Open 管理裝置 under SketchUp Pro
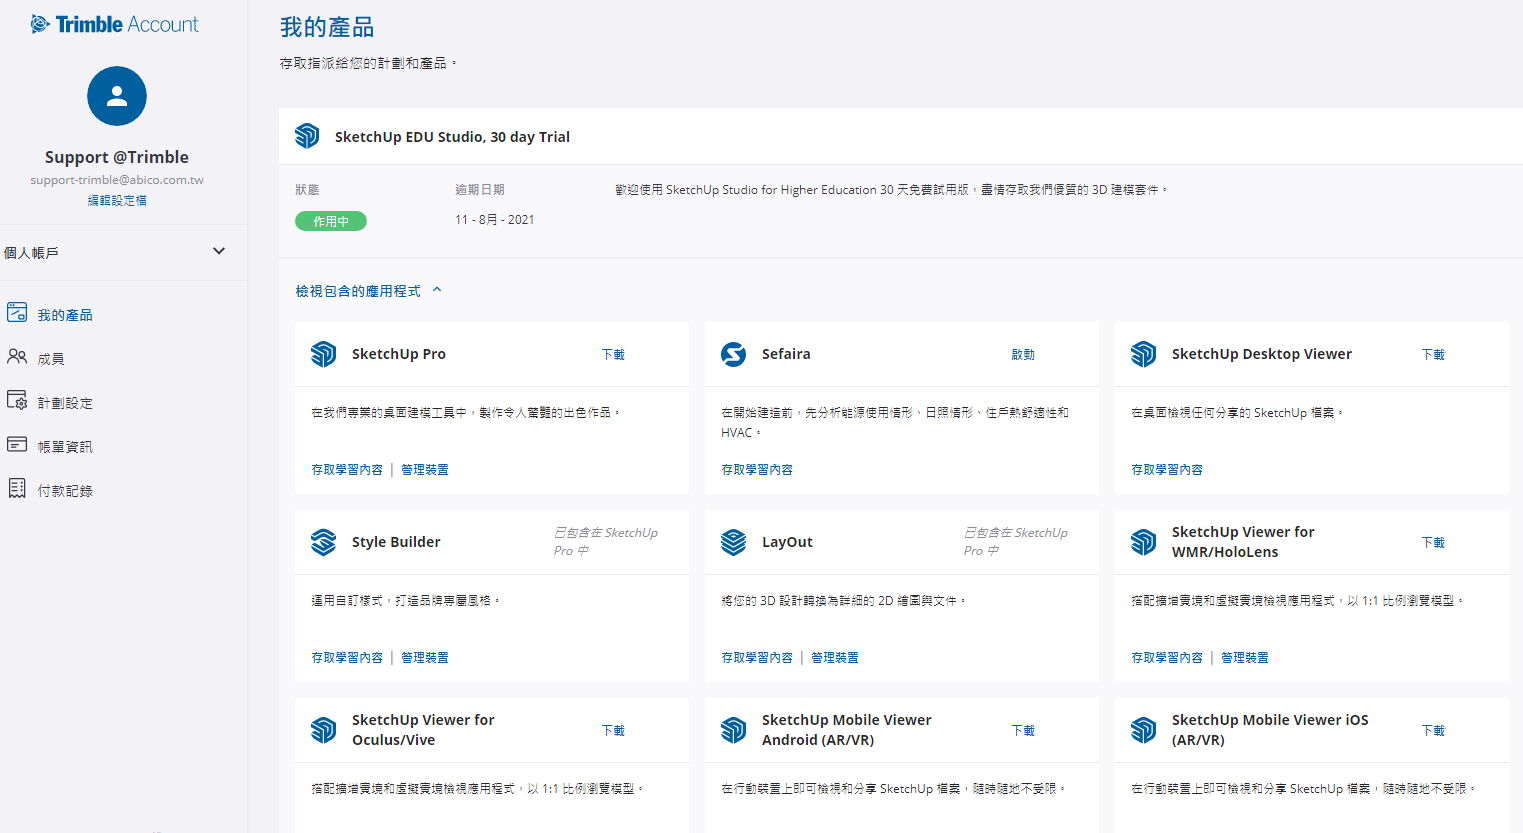The height and width of the screenshot is (833, 1523). (x=425, y=470)
